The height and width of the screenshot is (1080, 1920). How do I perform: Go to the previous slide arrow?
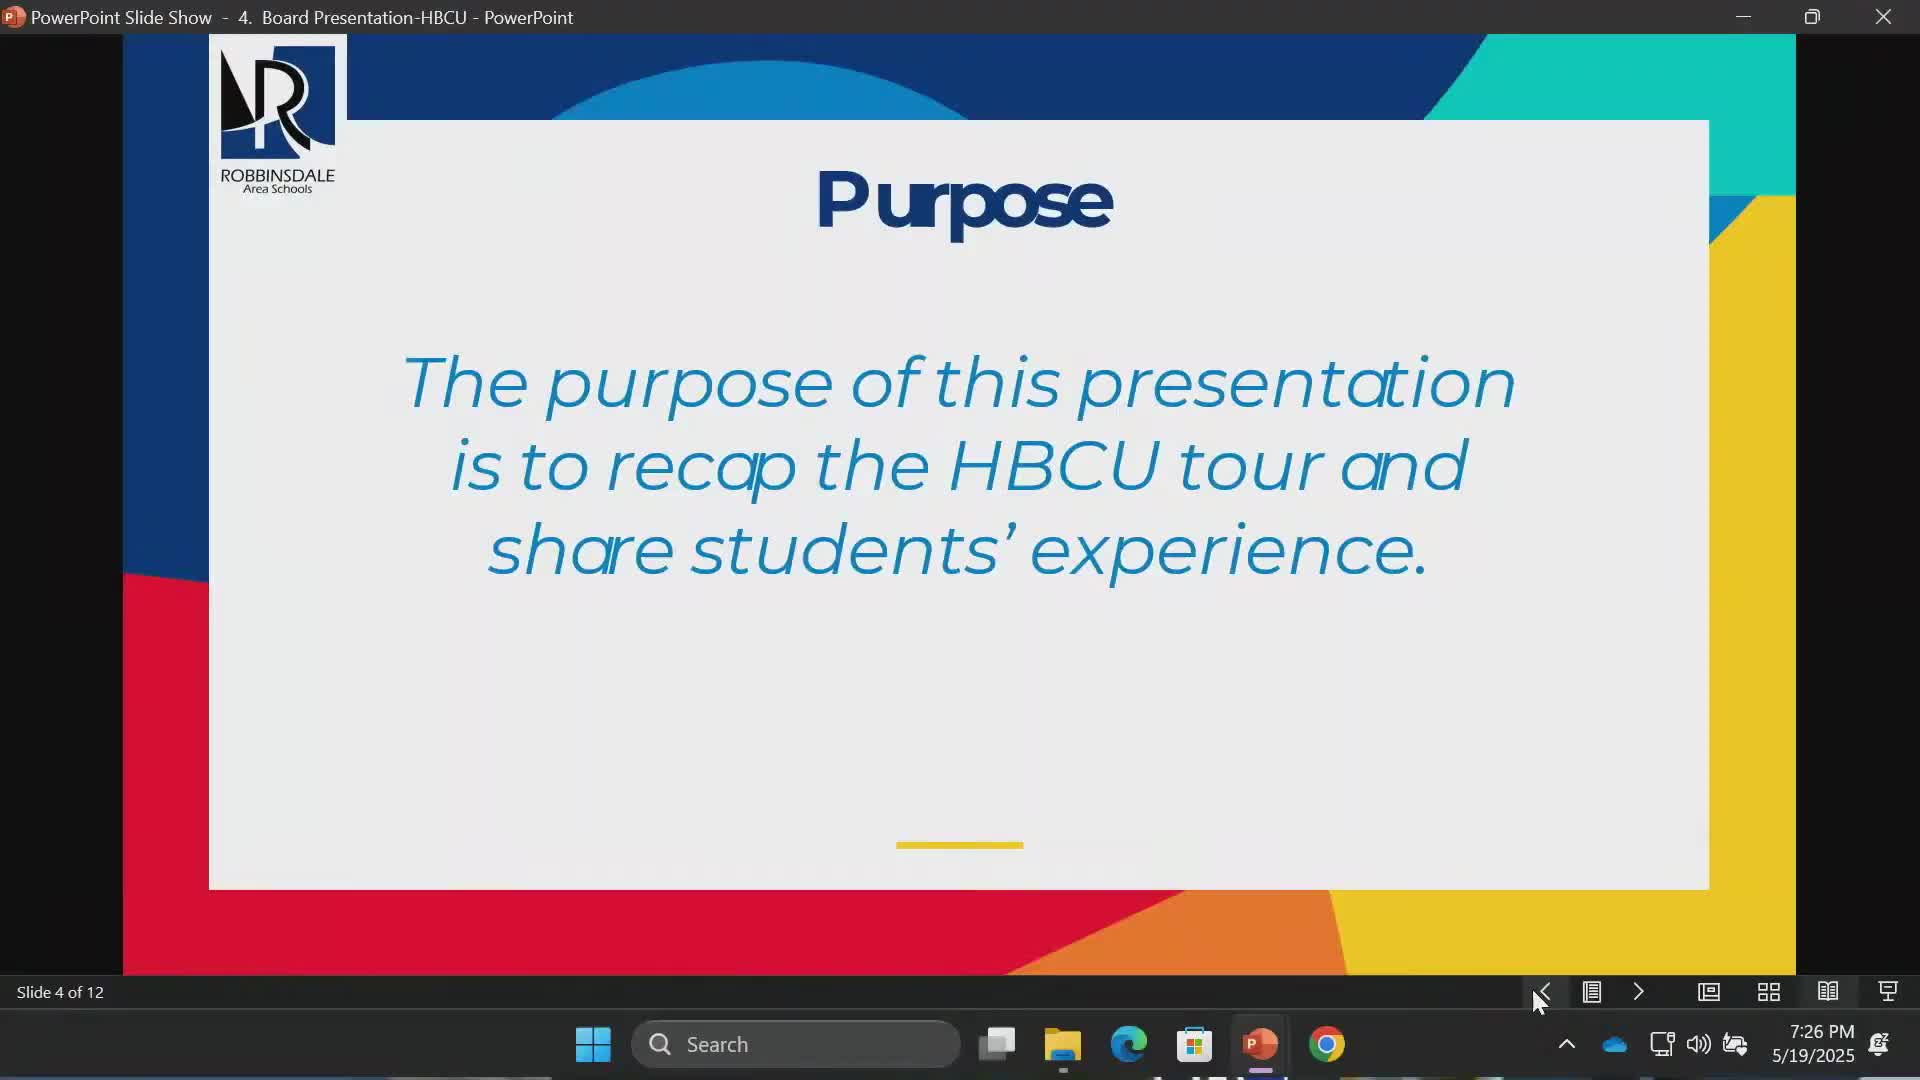tap(1544, 992)
